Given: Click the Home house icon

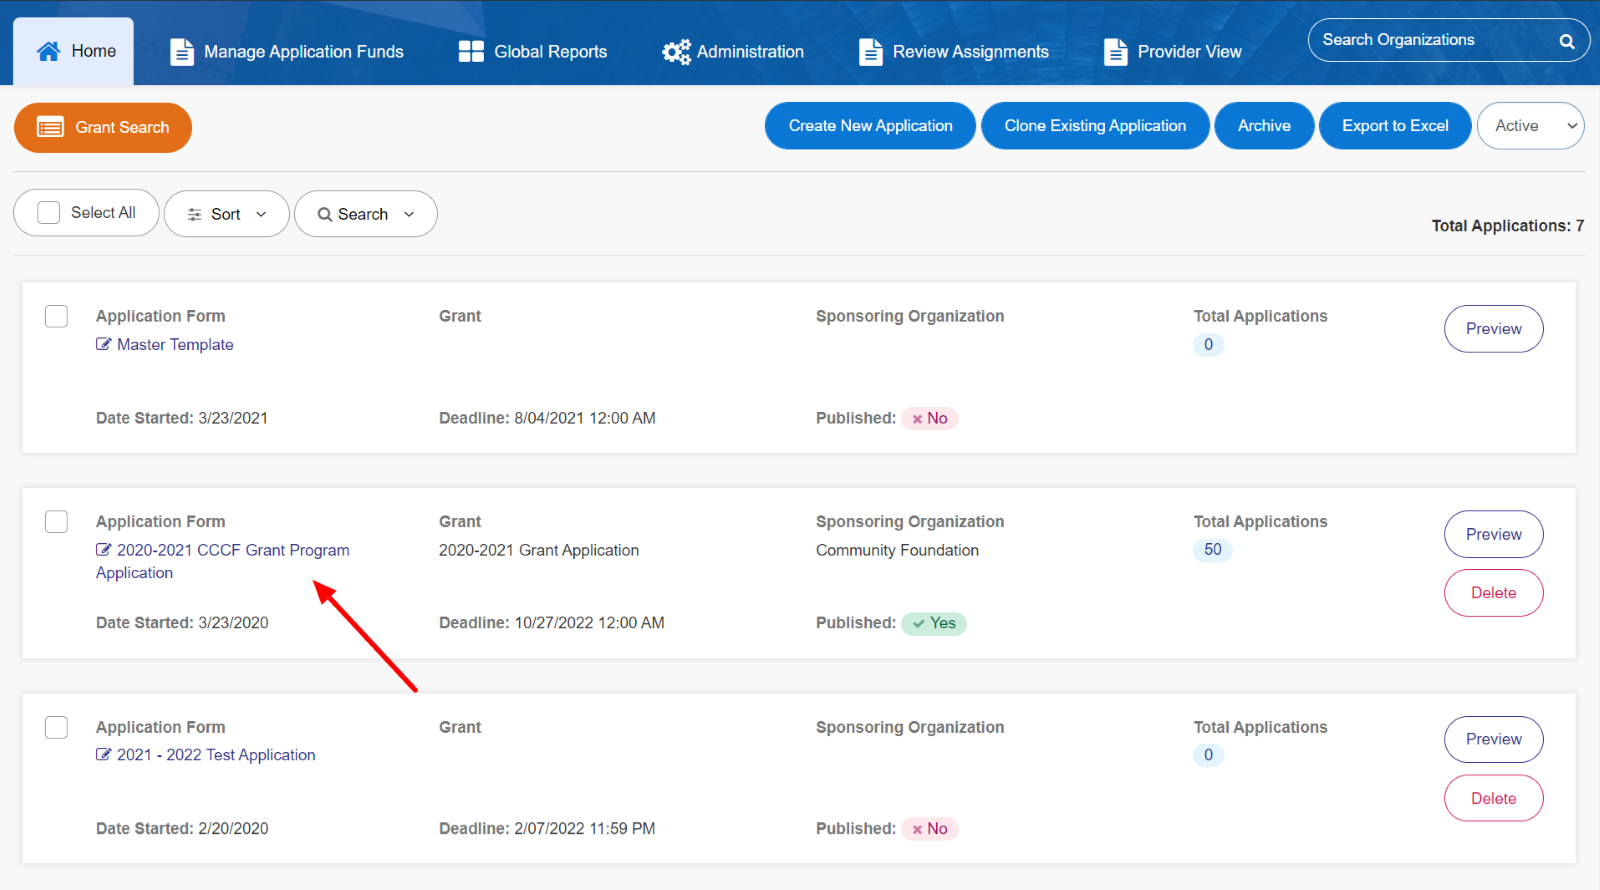Looking at the screenshot, I should [48, 51].
